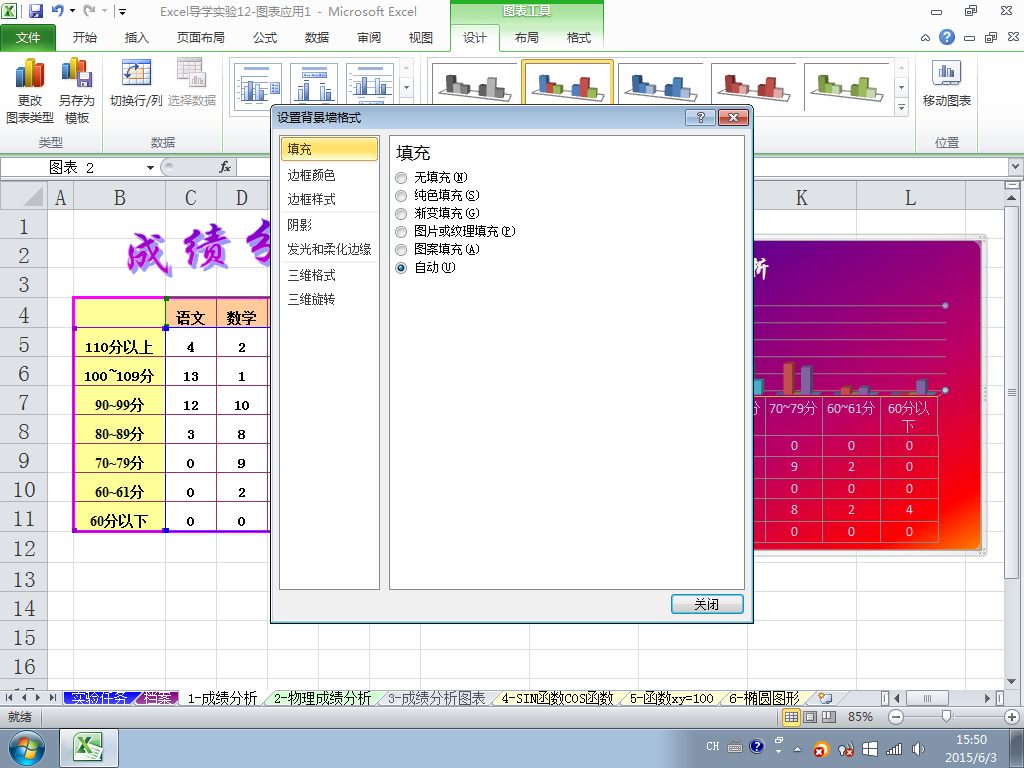Image resolution: width=1024 pixels, height=768 pixels.
Task: Minimize the ribbon with caret icon
Action: (925, 38)
